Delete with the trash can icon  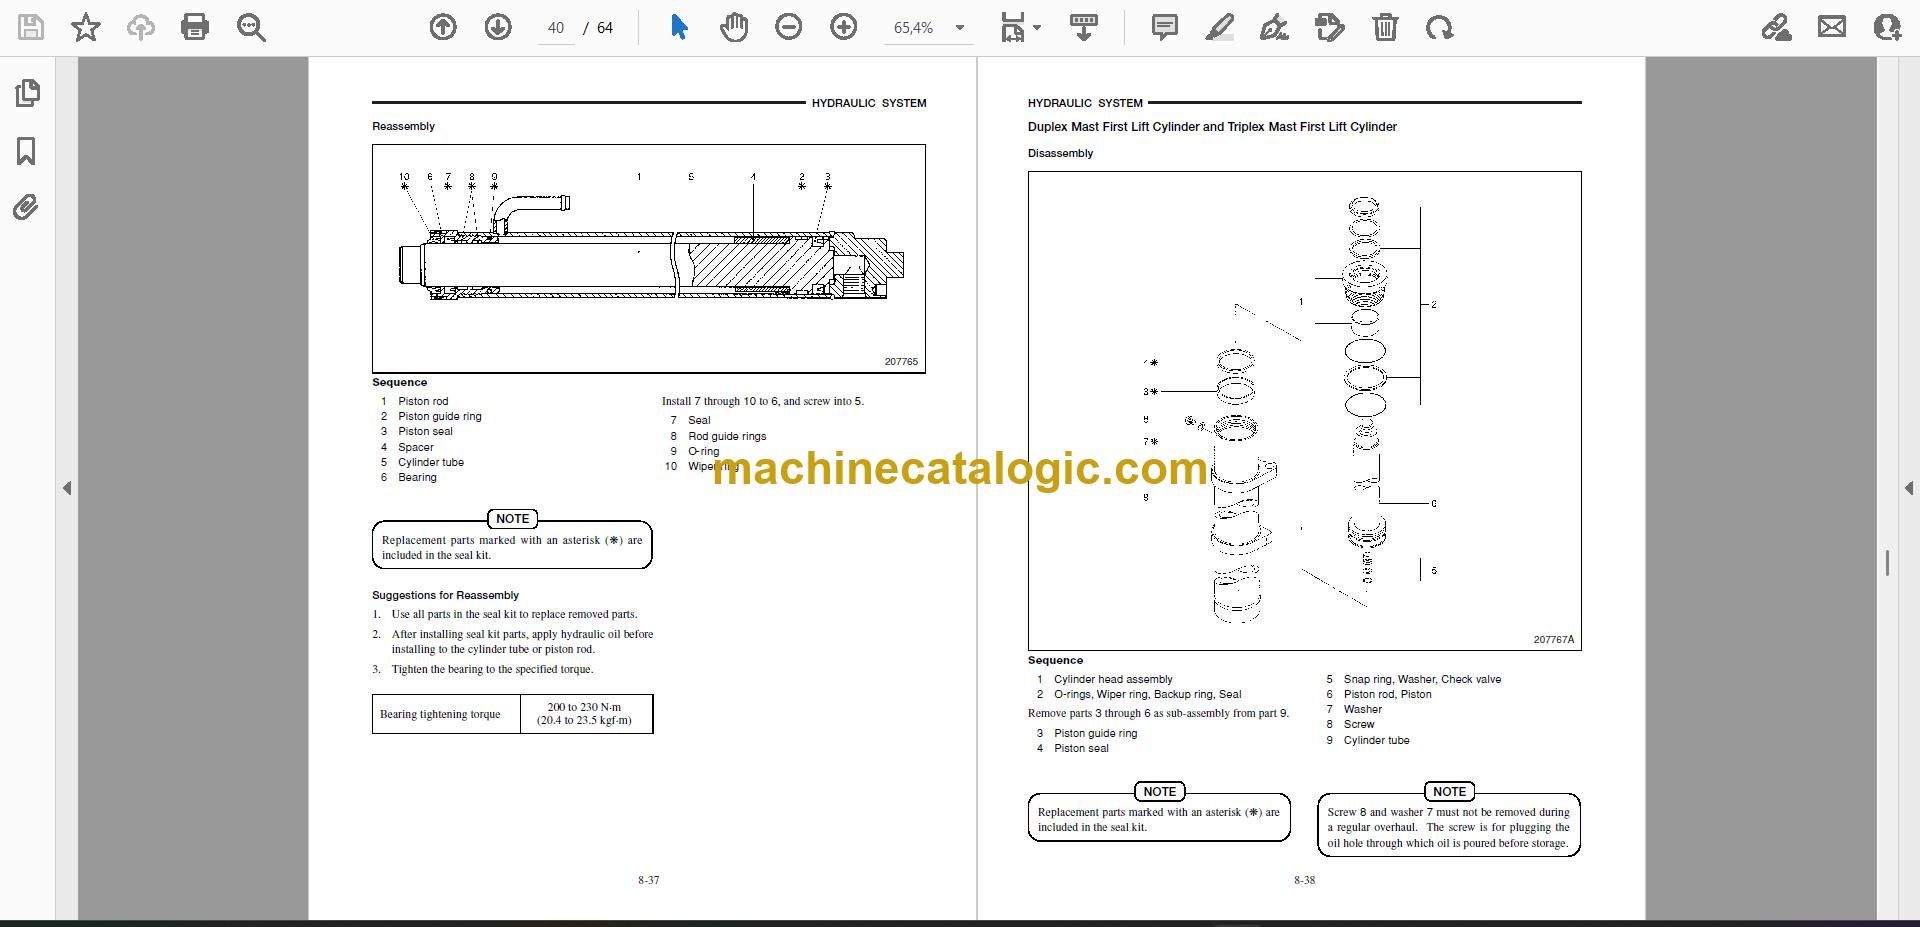pos(1385,27)
